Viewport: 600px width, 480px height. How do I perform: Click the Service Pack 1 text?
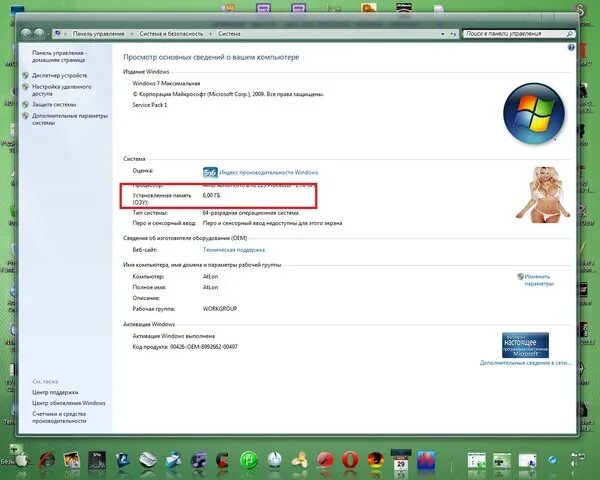click(x=150, y=104)
